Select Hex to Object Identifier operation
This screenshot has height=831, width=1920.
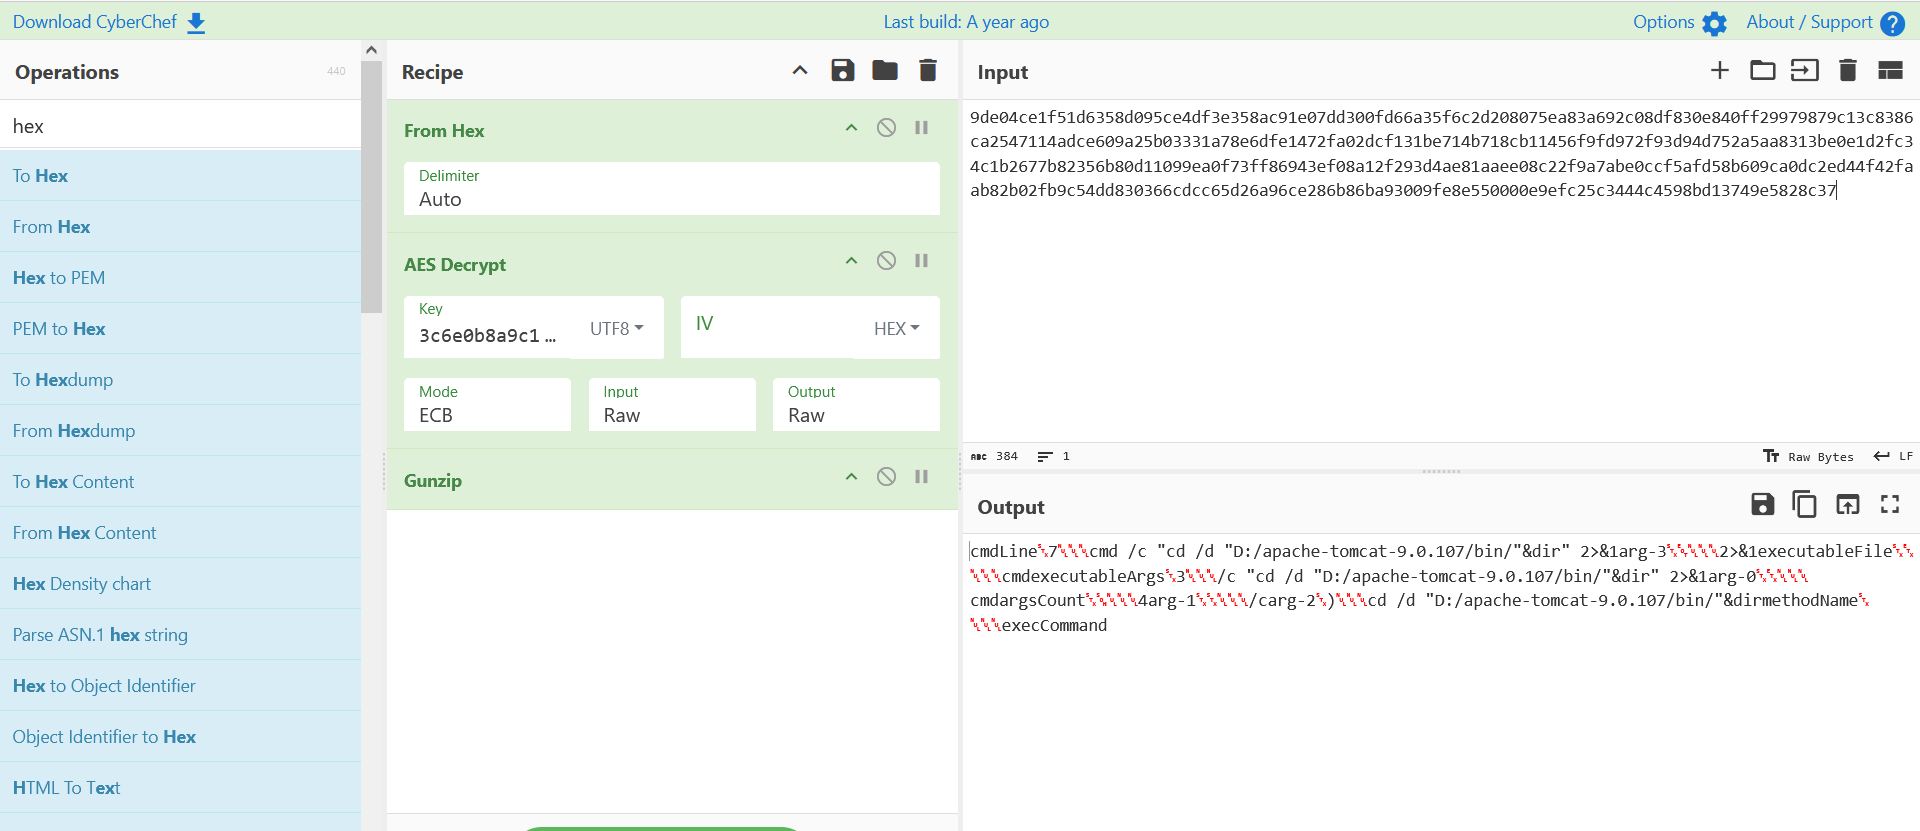click(180, 686)
